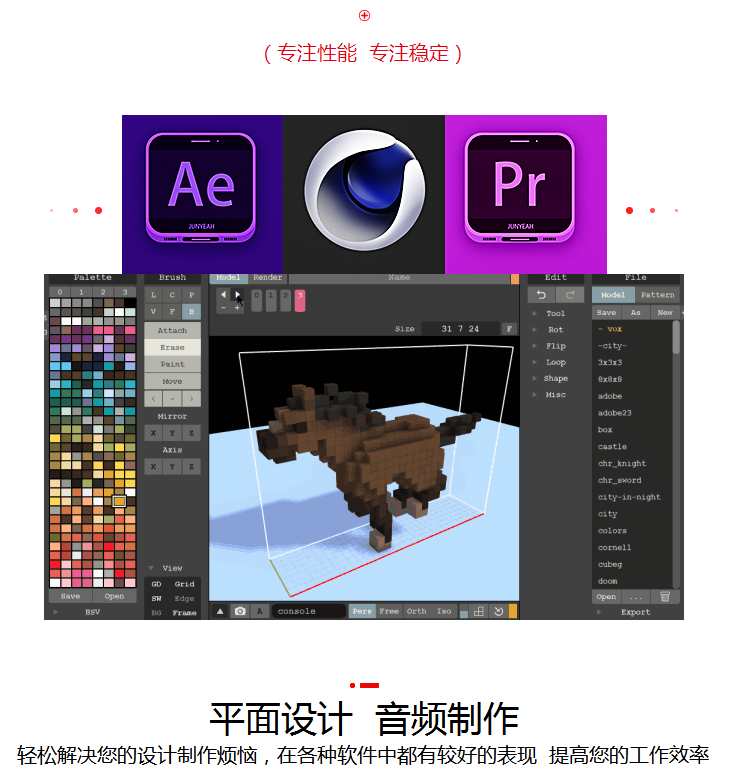
Task: Toggle Mirror X axis
Action: 153,433
